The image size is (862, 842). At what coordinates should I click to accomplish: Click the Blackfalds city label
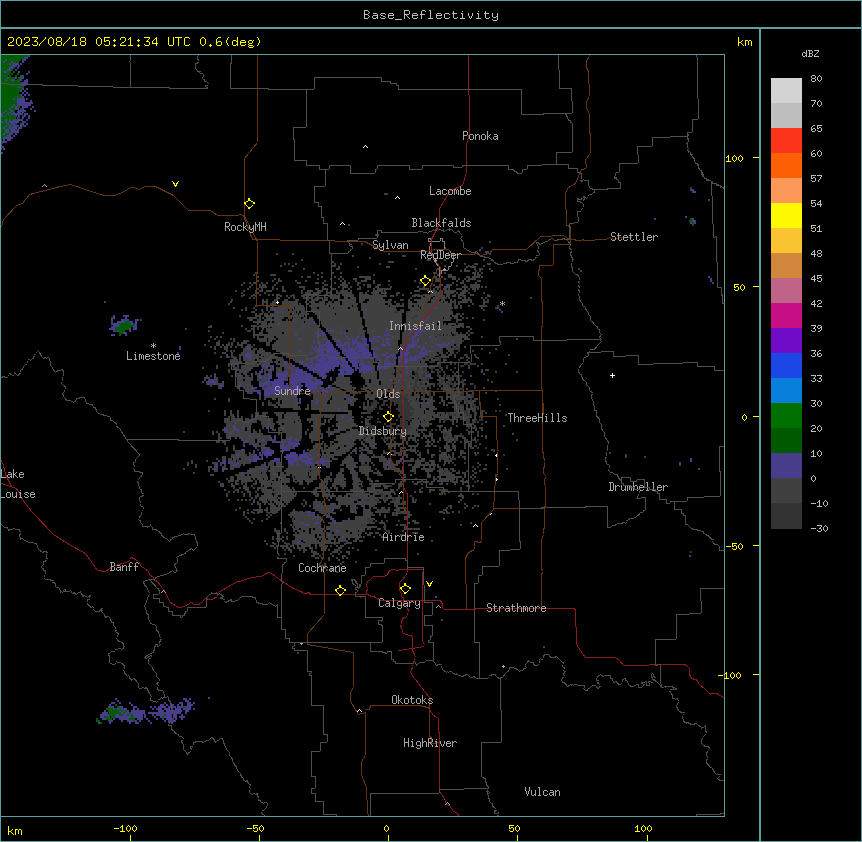pos(441,223)
